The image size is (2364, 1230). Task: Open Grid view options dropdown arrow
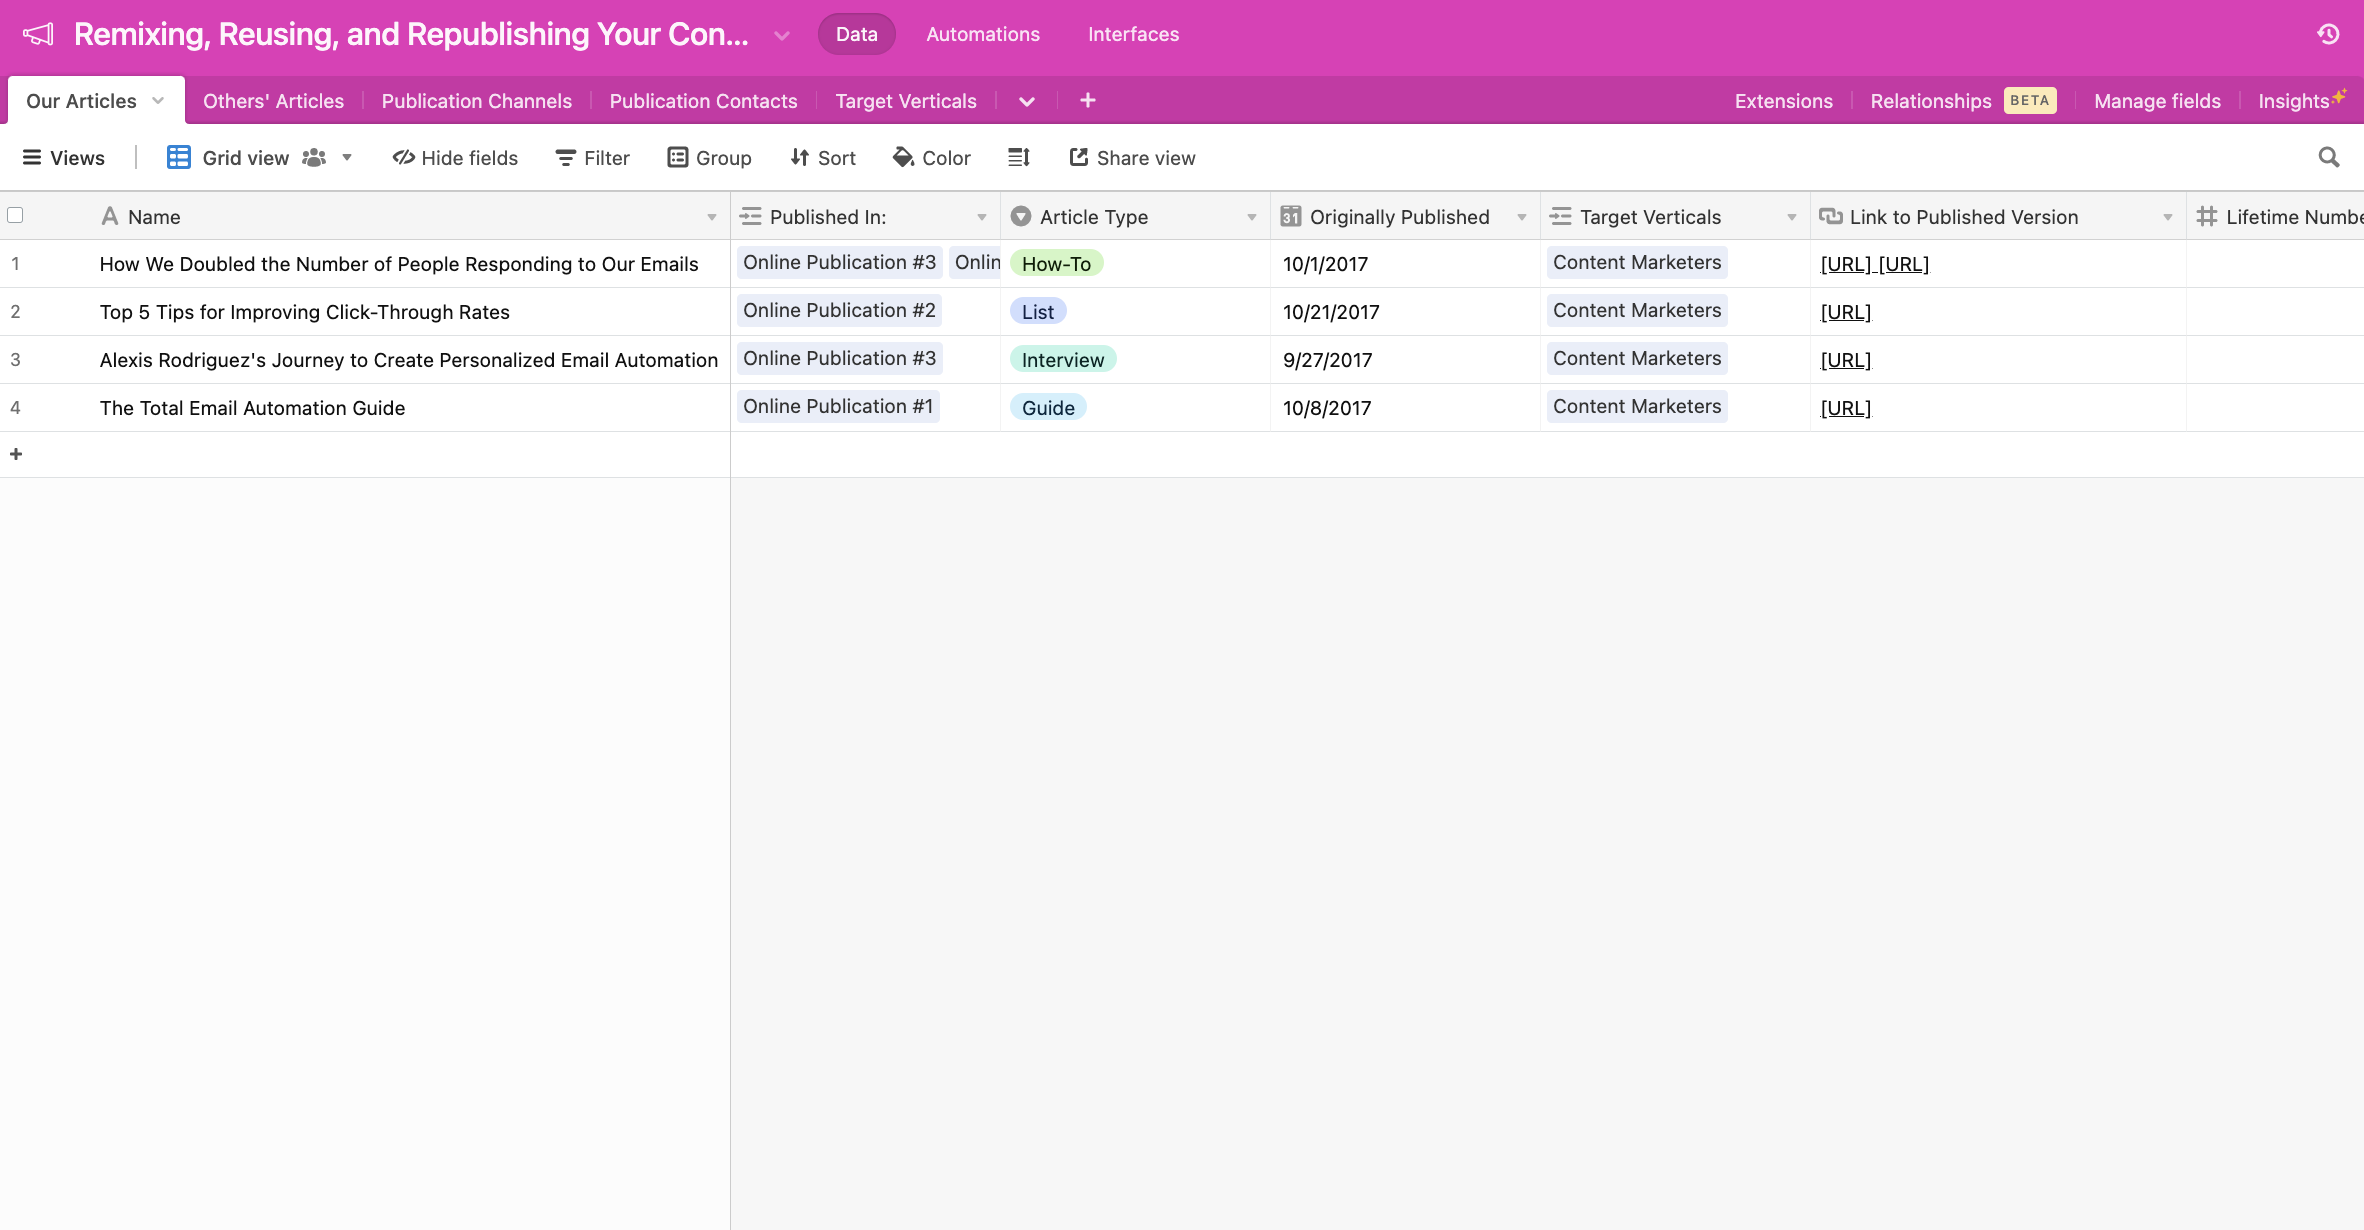point(347,157)
